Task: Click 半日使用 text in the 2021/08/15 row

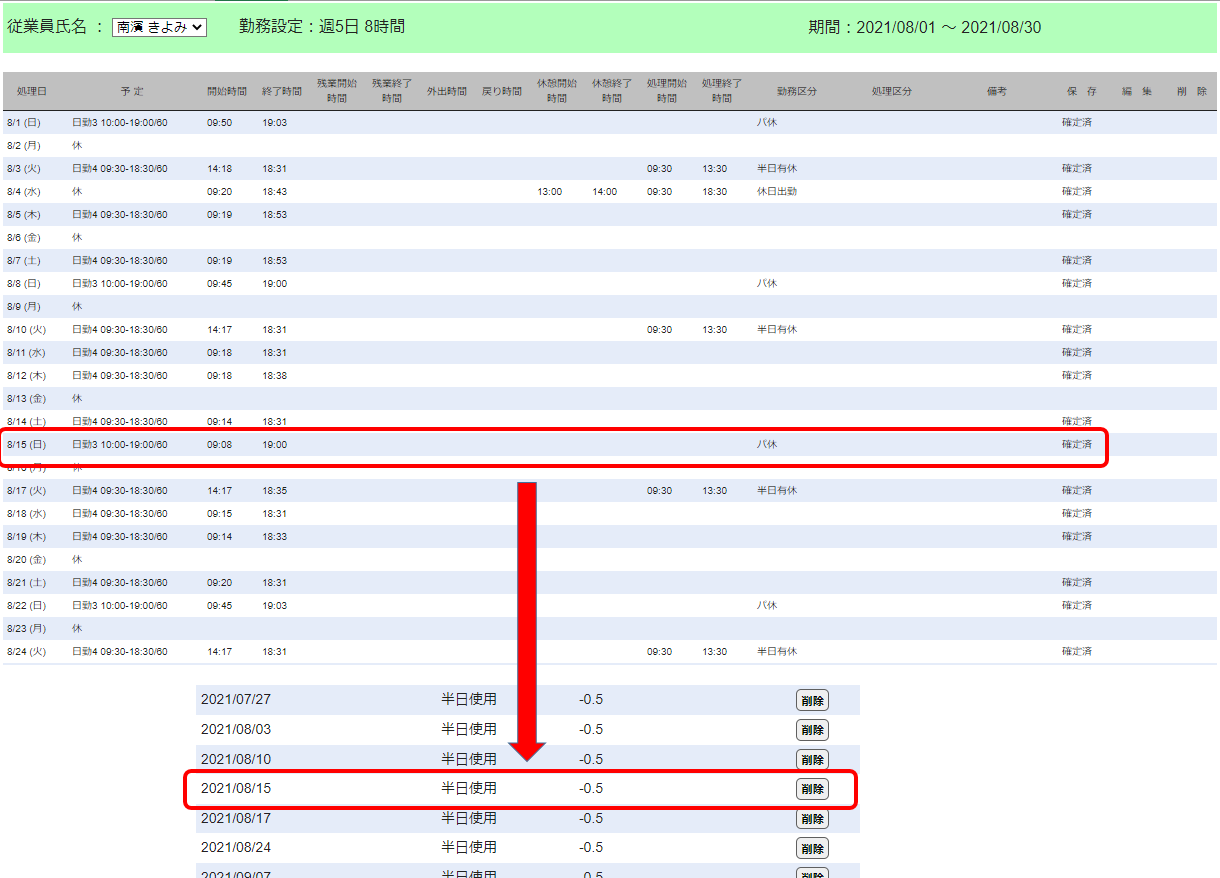Action: click(469, 789)
